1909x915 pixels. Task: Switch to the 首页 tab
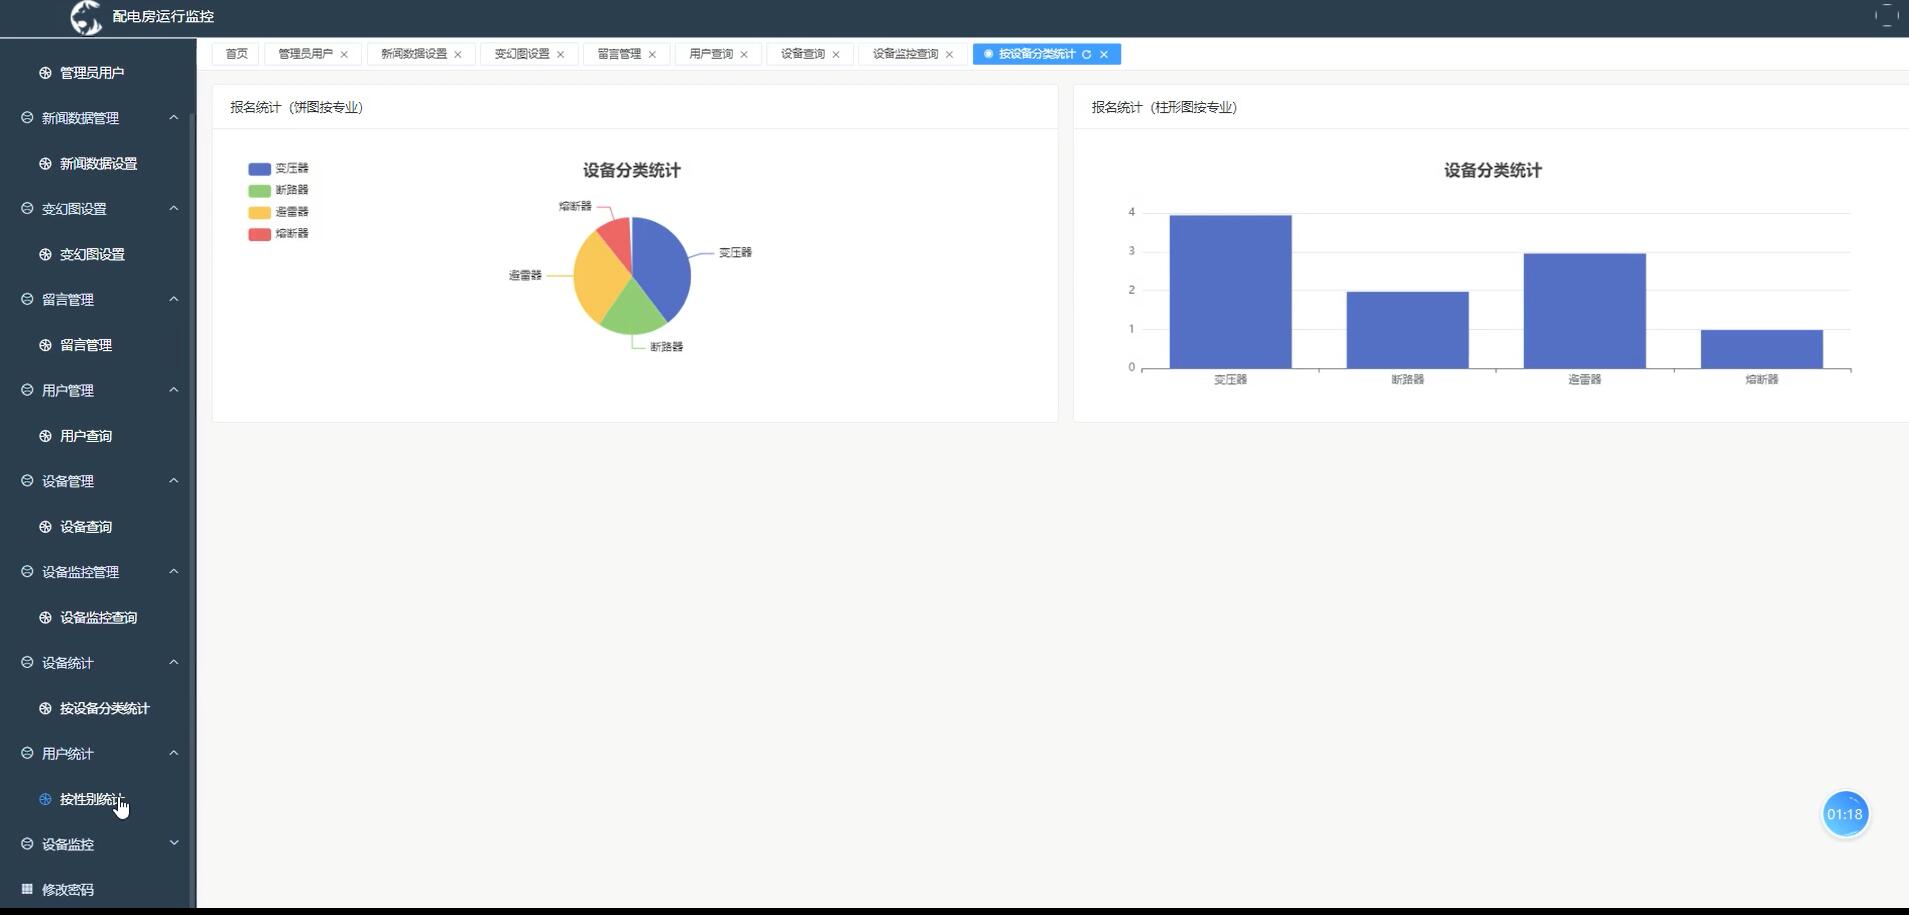235,53
